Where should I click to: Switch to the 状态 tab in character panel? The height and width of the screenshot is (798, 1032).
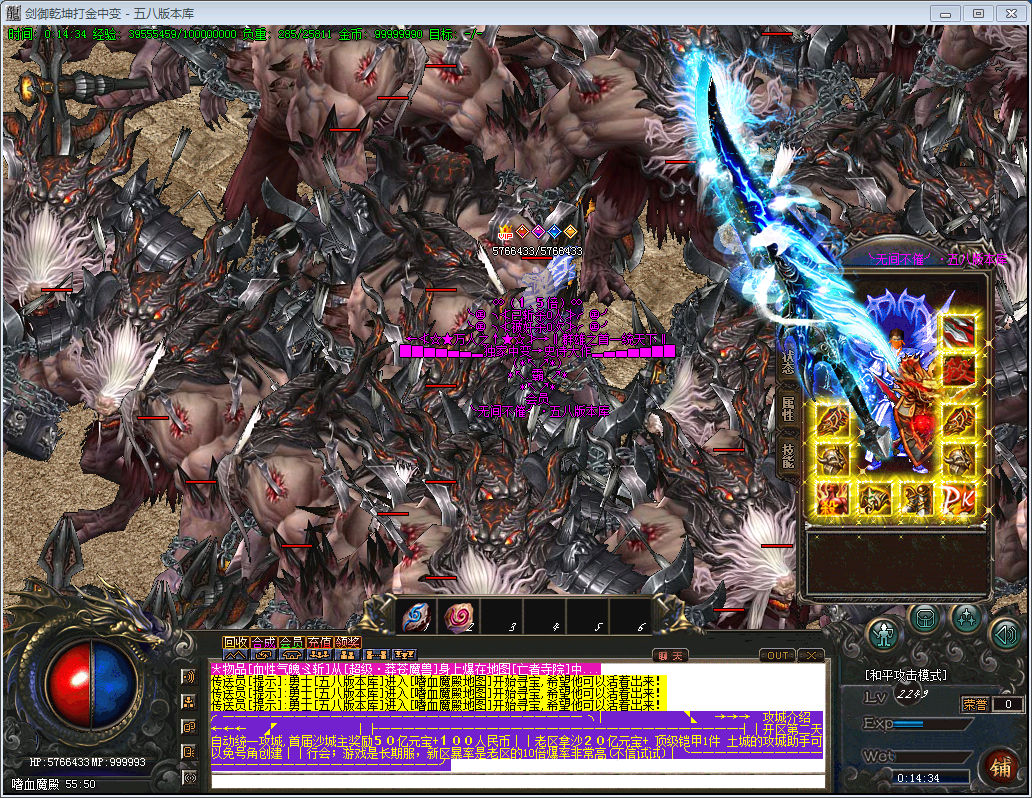787,361
